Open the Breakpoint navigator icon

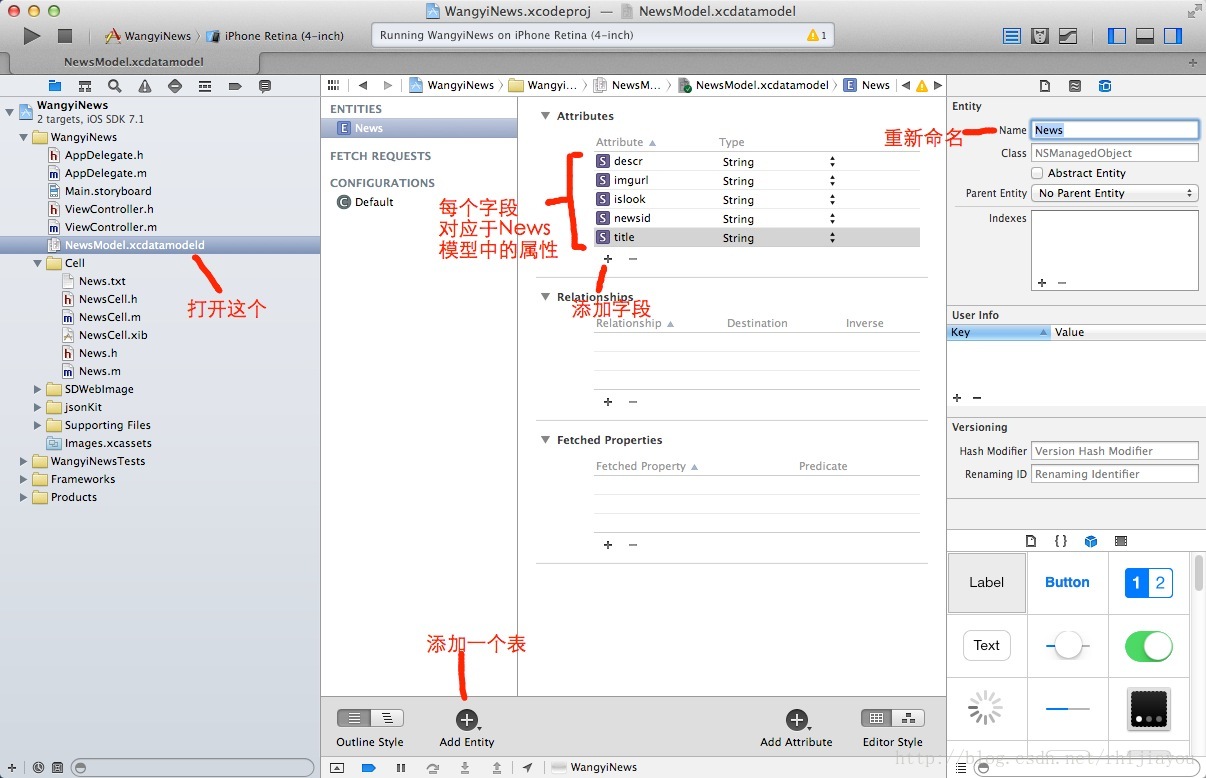pos(235,86)
